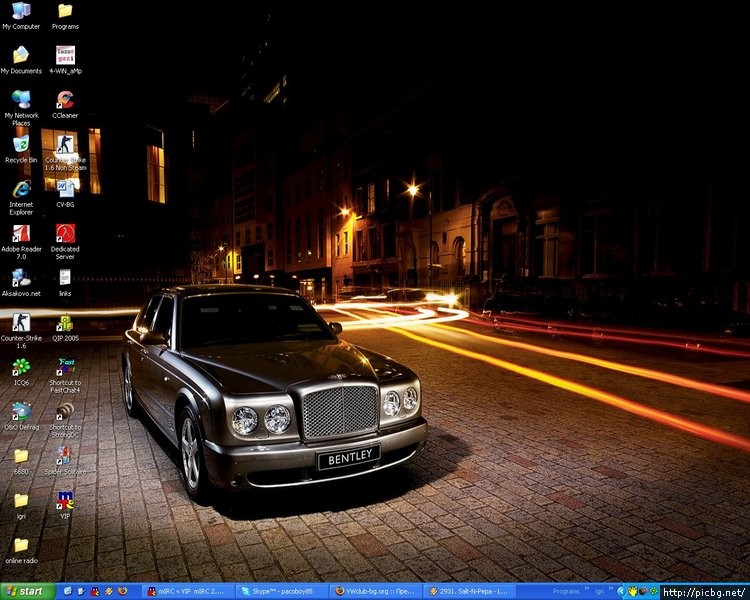
Task: Open the 6680 folder
Action: [21, 461]
